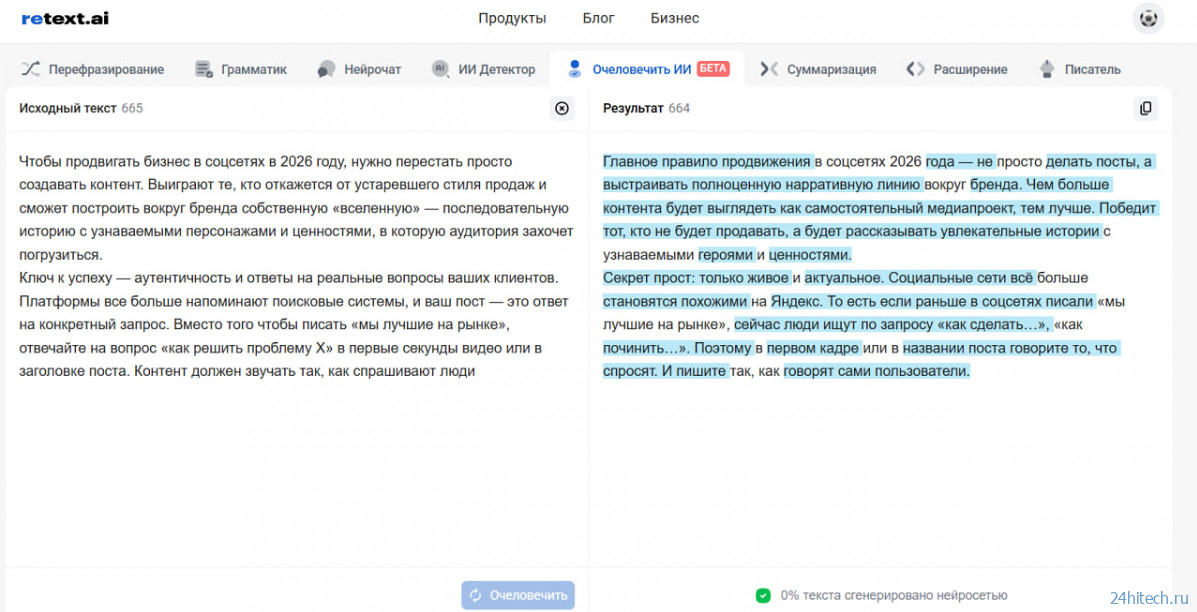The width and height of the screenshot is (1197, 612).
Task: Switch to Очеловечить ИИ tab
Action: point(641,69)
